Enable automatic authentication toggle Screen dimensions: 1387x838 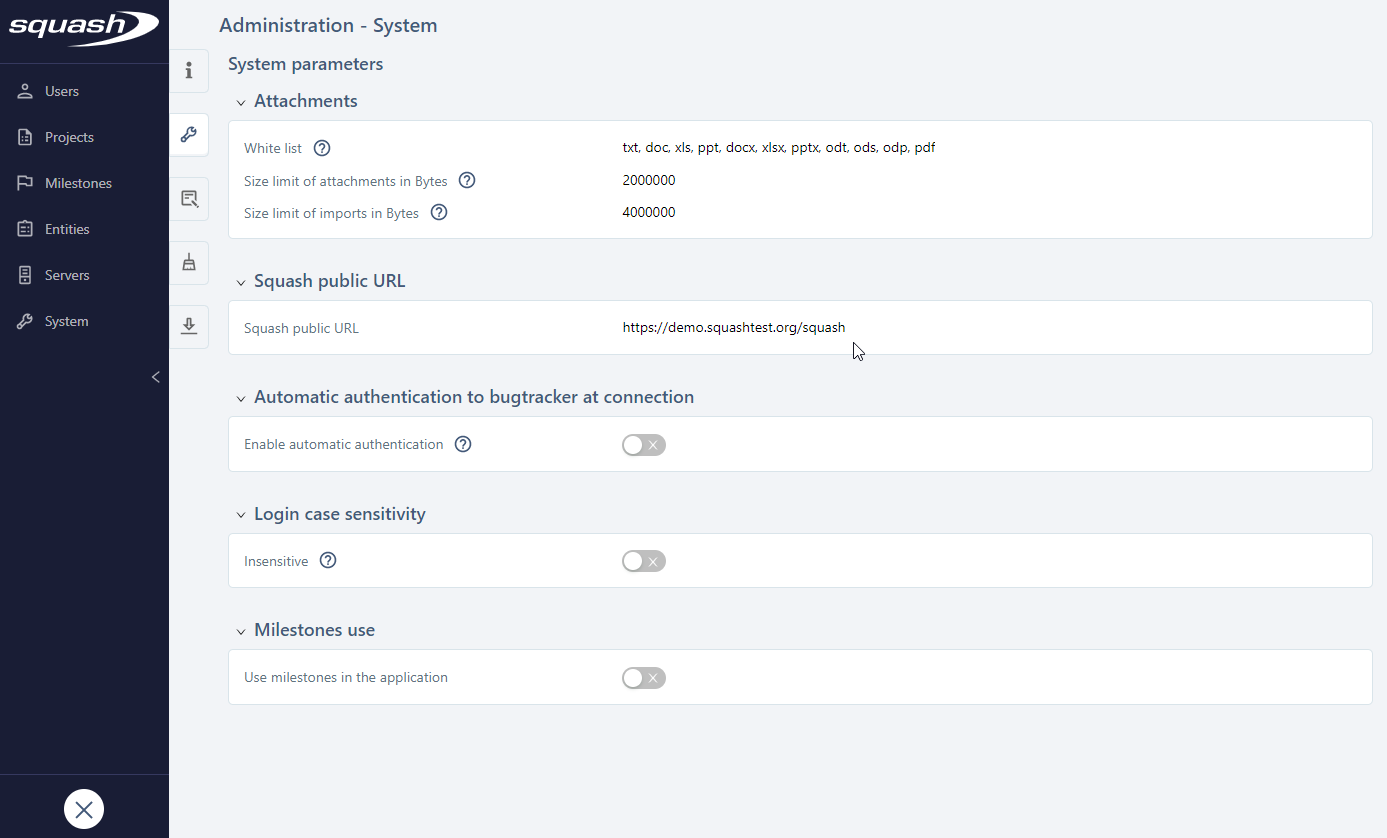click(643, 445)
